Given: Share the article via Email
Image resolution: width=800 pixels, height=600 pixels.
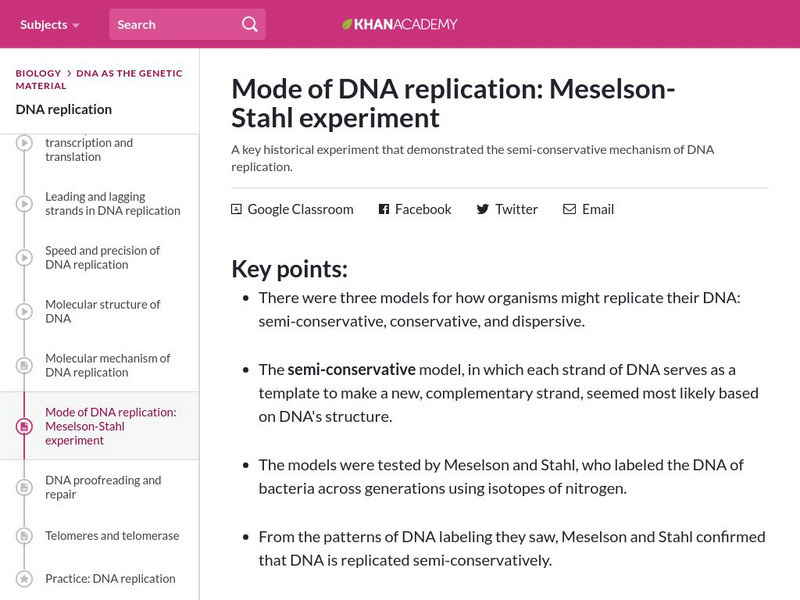Looking at the screenshot, I should 589,209.
